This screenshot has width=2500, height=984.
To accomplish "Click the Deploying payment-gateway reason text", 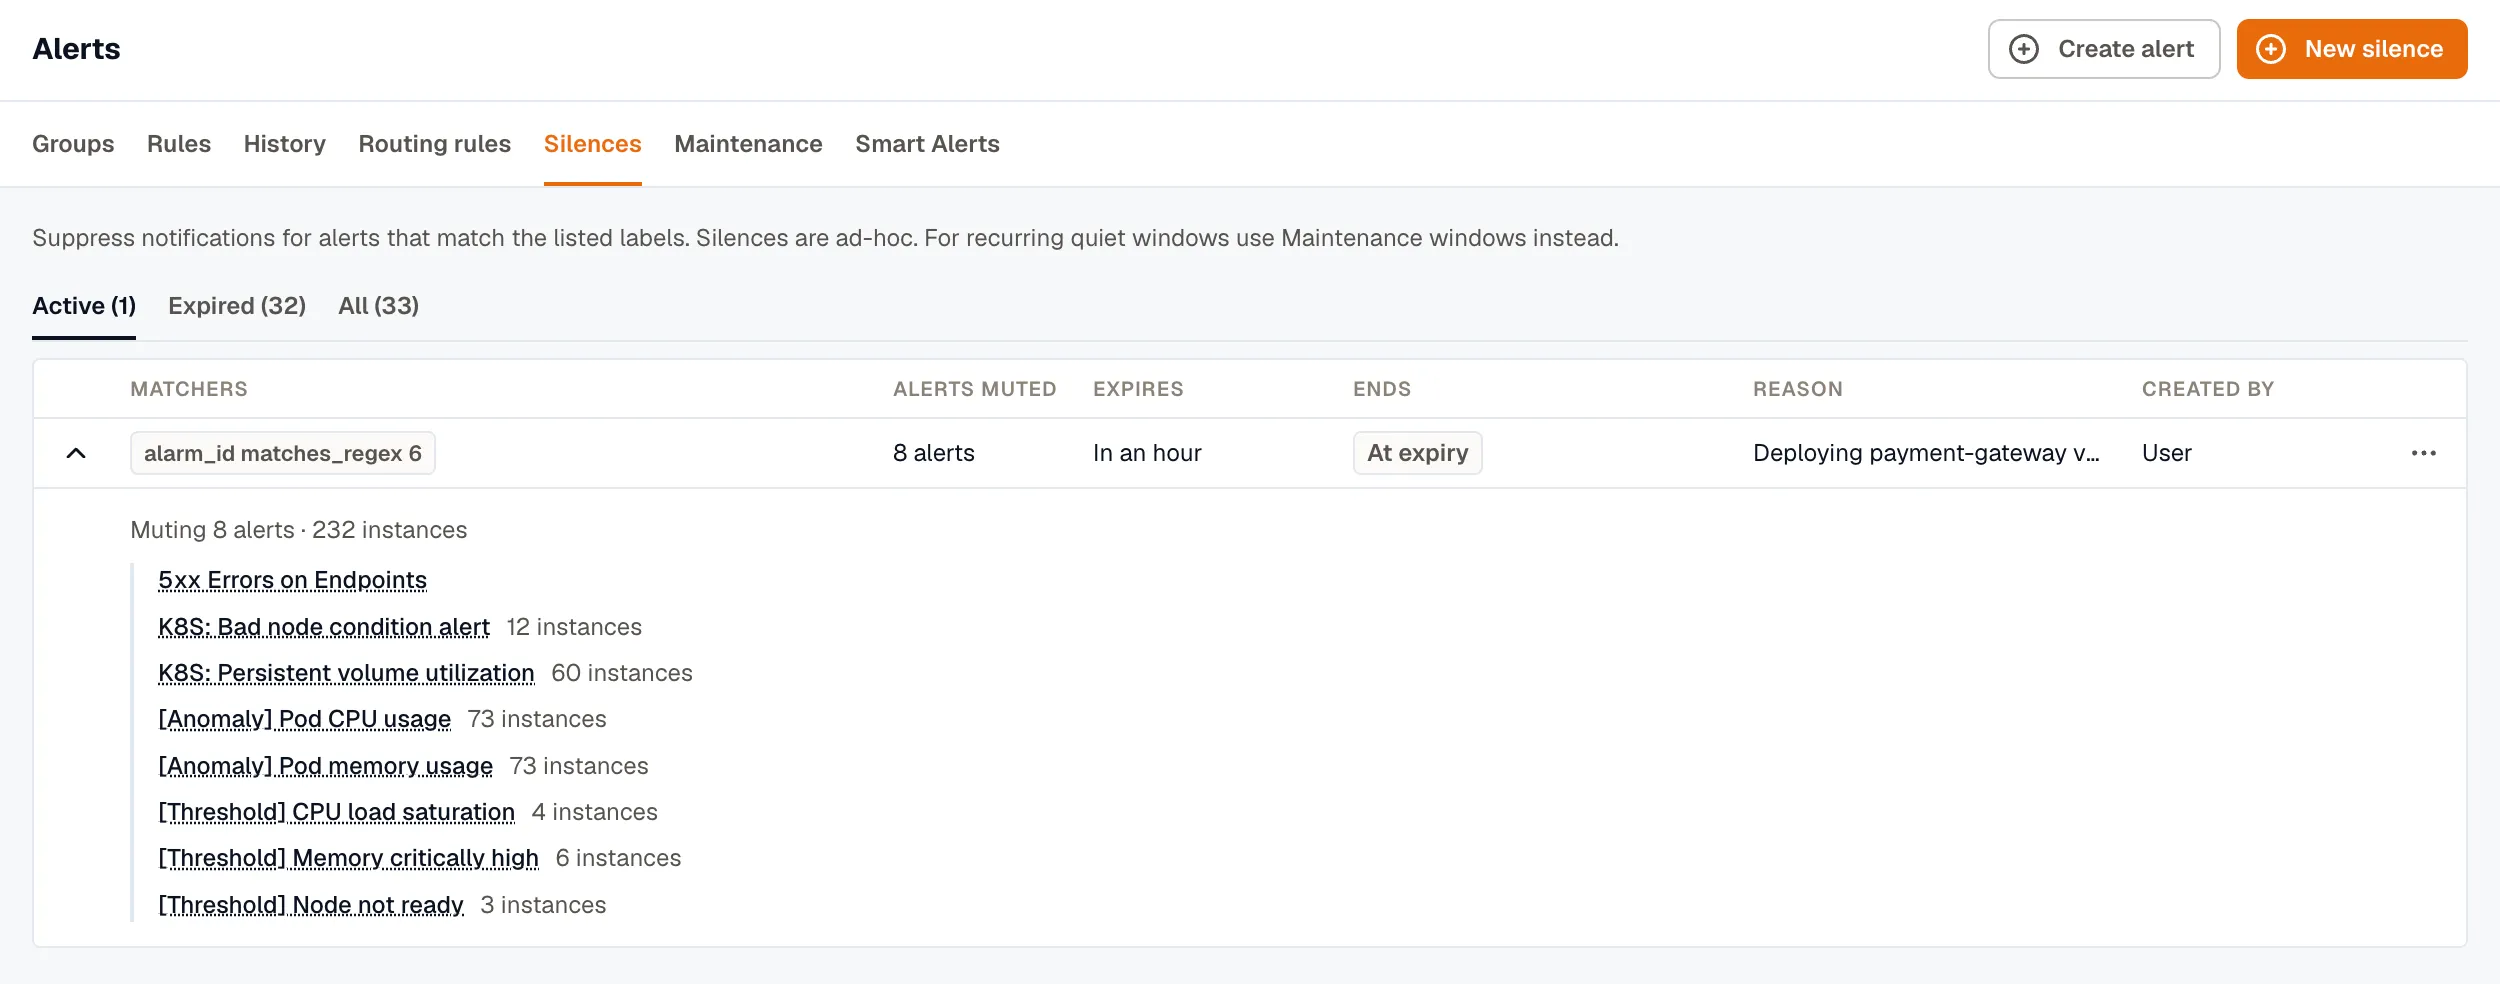I will (x=1926, y=453).
